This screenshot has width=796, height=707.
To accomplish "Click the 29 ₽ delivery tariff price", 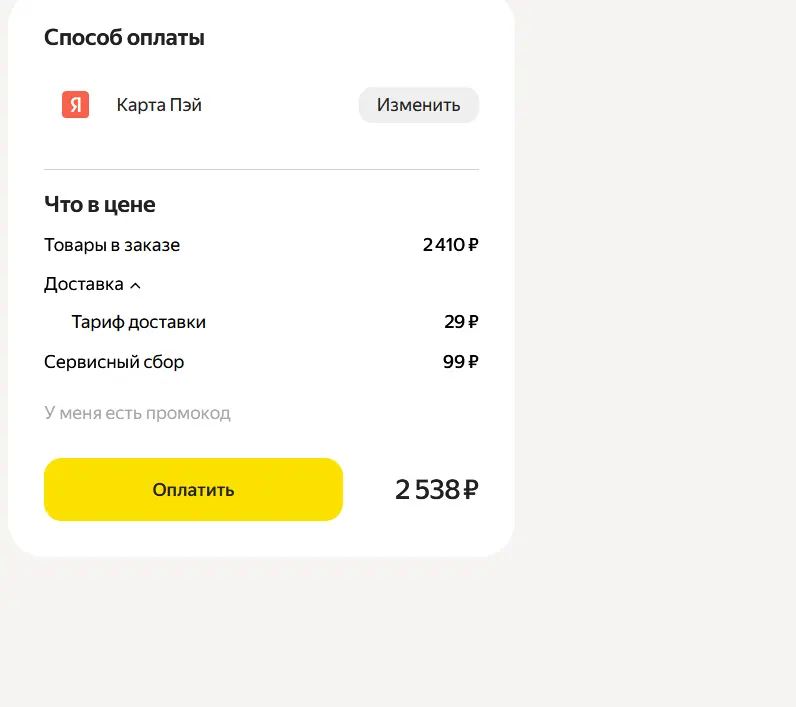I will 461,322.
